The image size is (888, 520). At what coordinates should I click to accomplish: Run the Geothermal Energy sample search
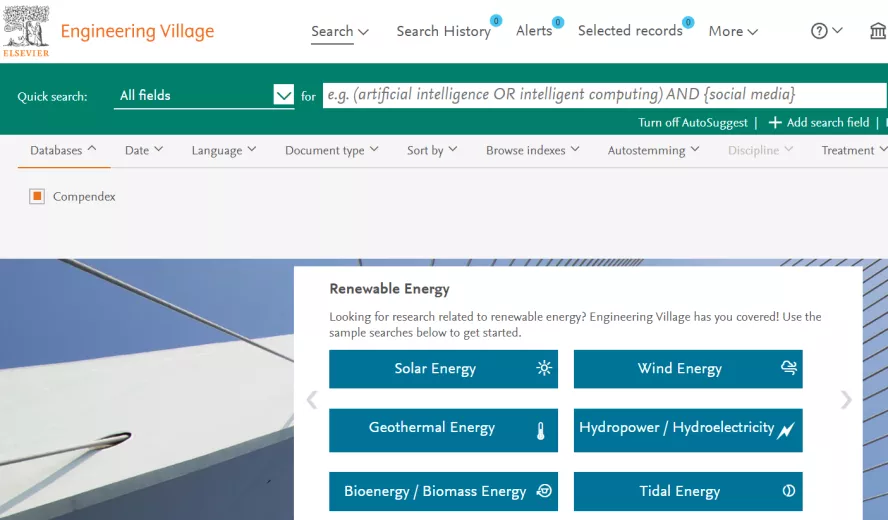[443, 430]
